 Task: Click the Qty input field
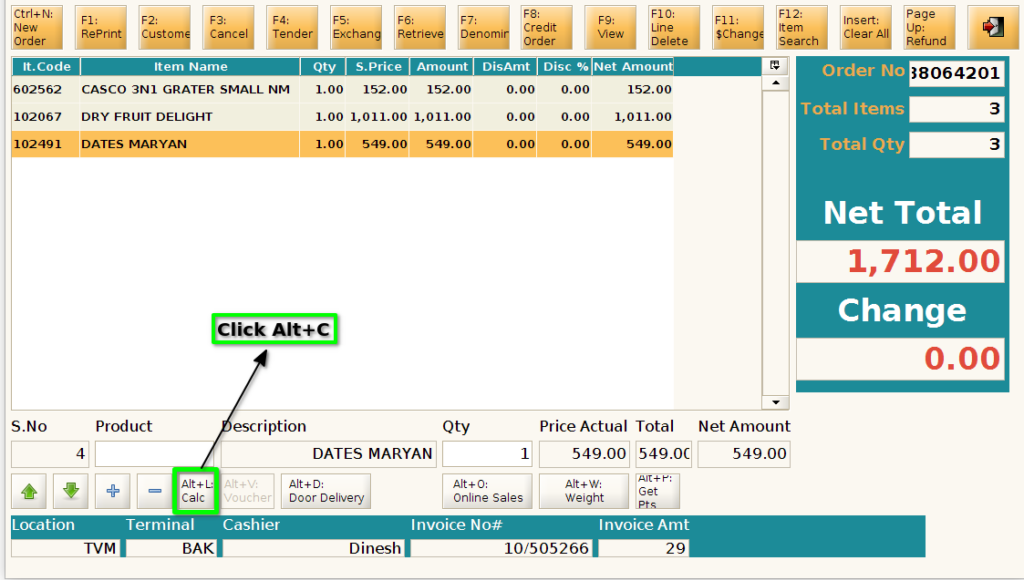487,454
